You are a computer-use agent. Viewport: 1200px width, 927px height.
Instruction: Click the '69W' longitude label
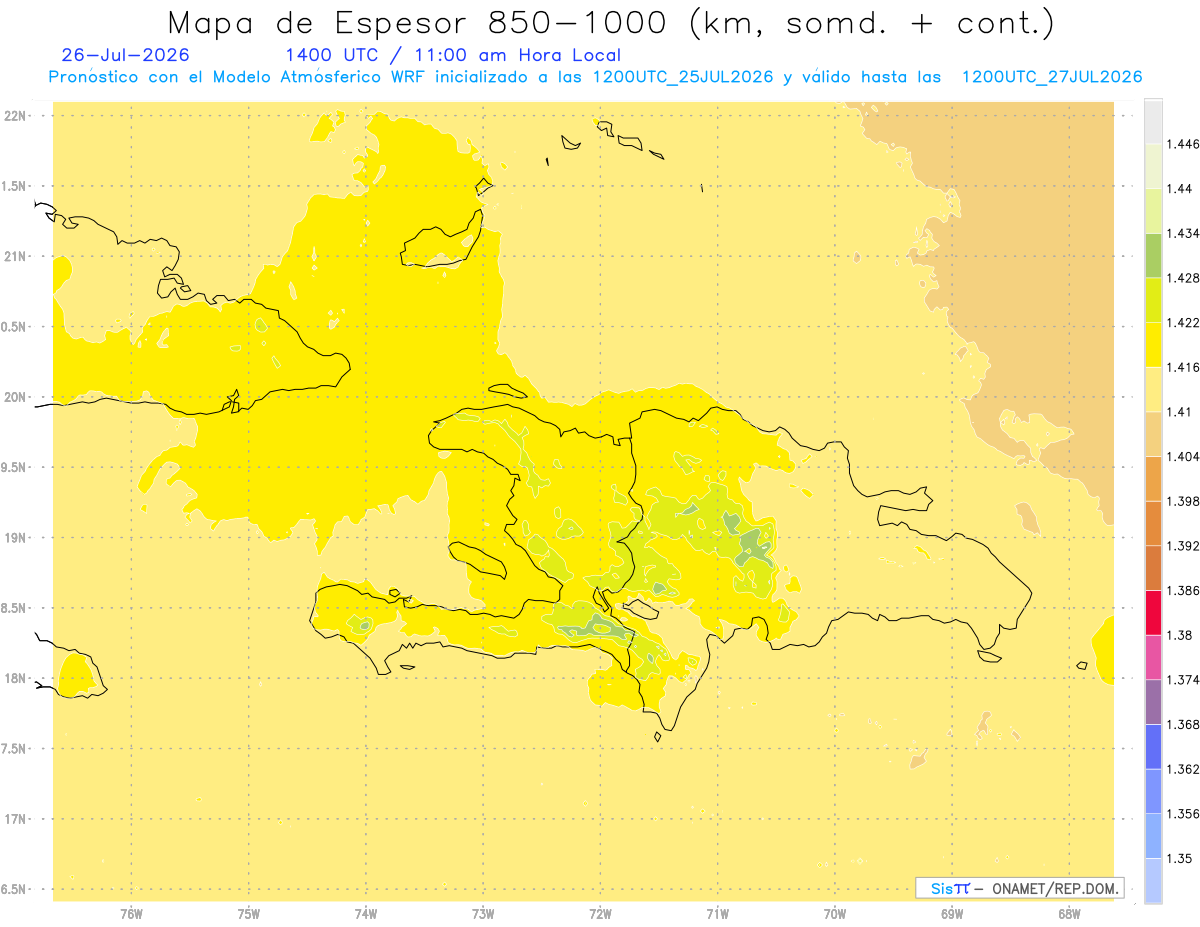coord(952,913)
